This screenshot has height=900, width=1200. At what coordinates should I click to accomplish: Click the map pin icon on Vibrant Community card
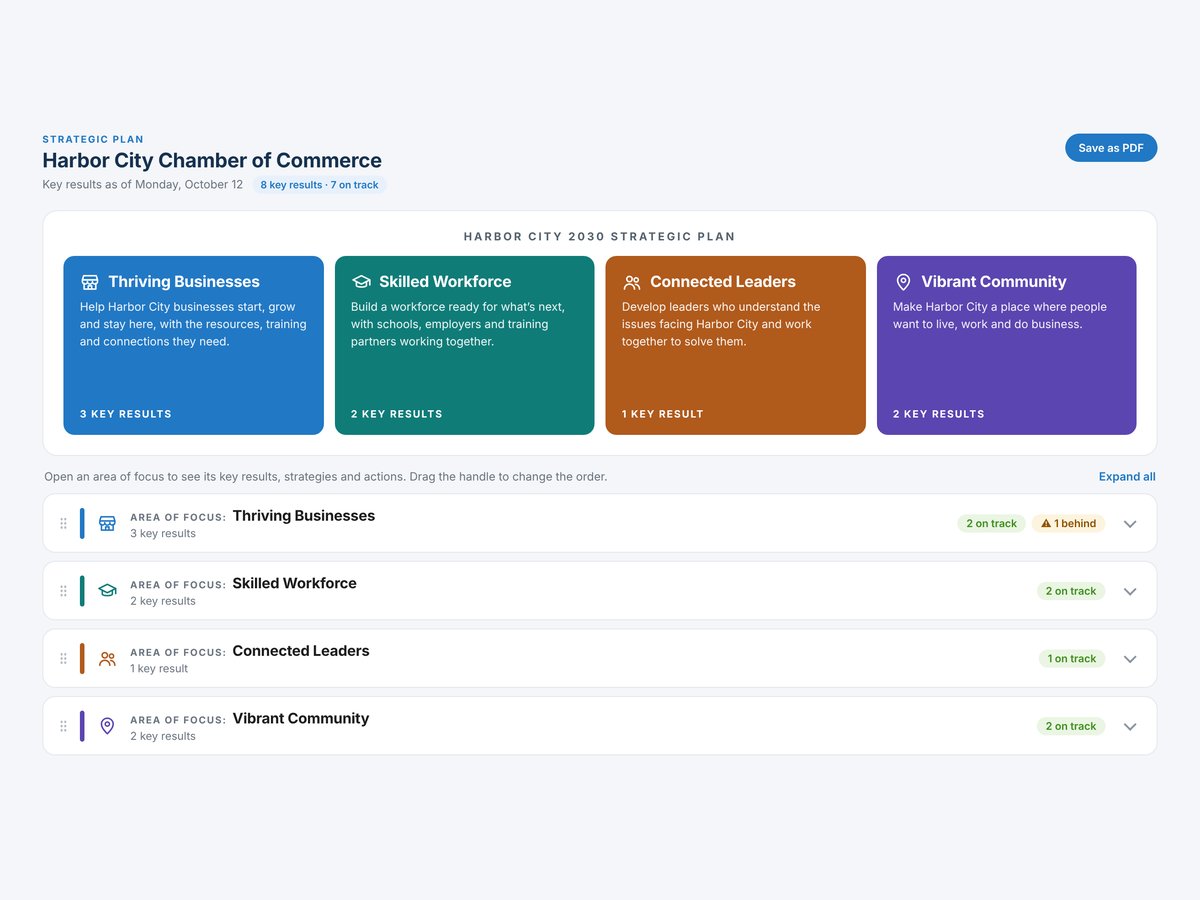[903, 282]
